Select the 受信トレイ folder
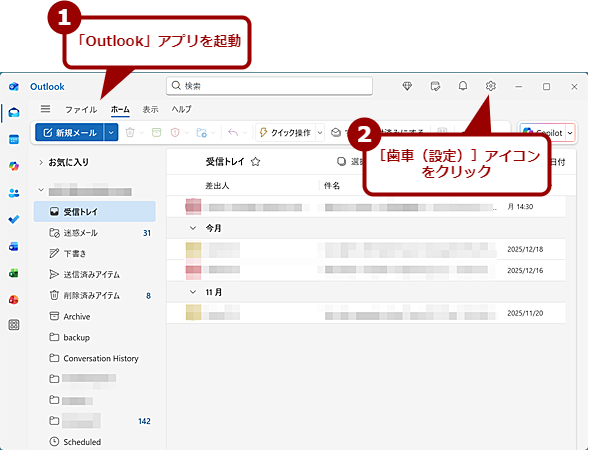Image resolution: width=589 pixels, height=451 pixels. pyautogui.click(x=95, y=212)
